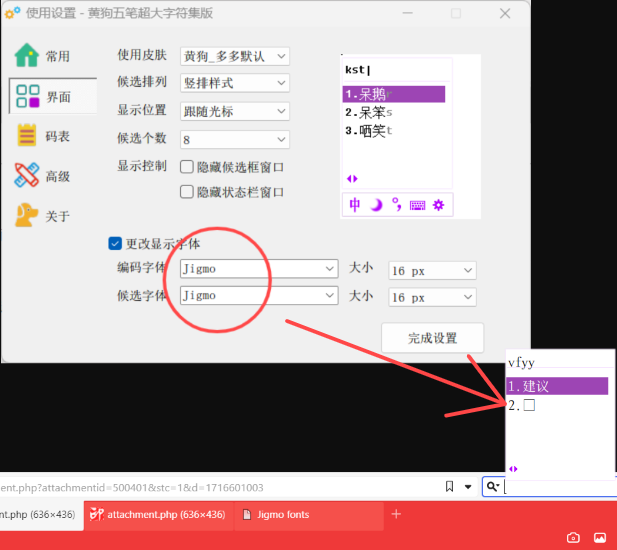Image resolution: width=617 pixels, height=550 pixels.
Task: Click the gear settings icon in preview
Action: click(x=438, y=205)
